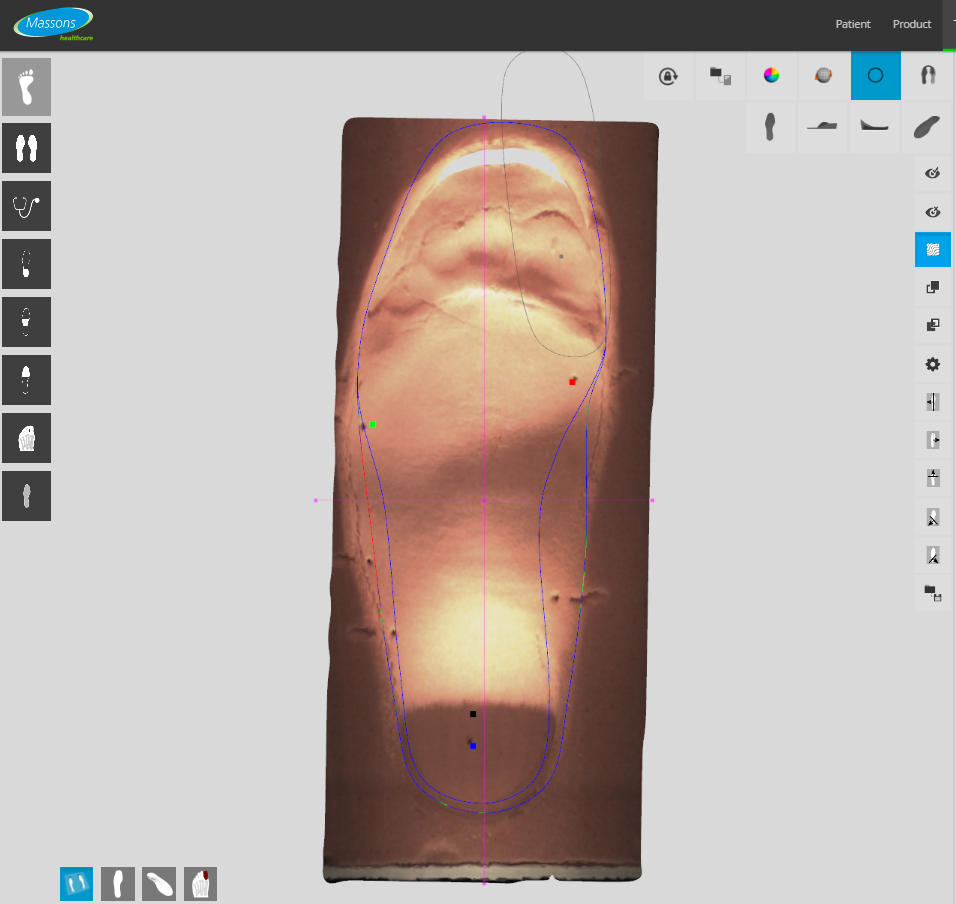956x904 pixels.
Task: Click the eye with cross visibility icon
Action: (933, 212)
